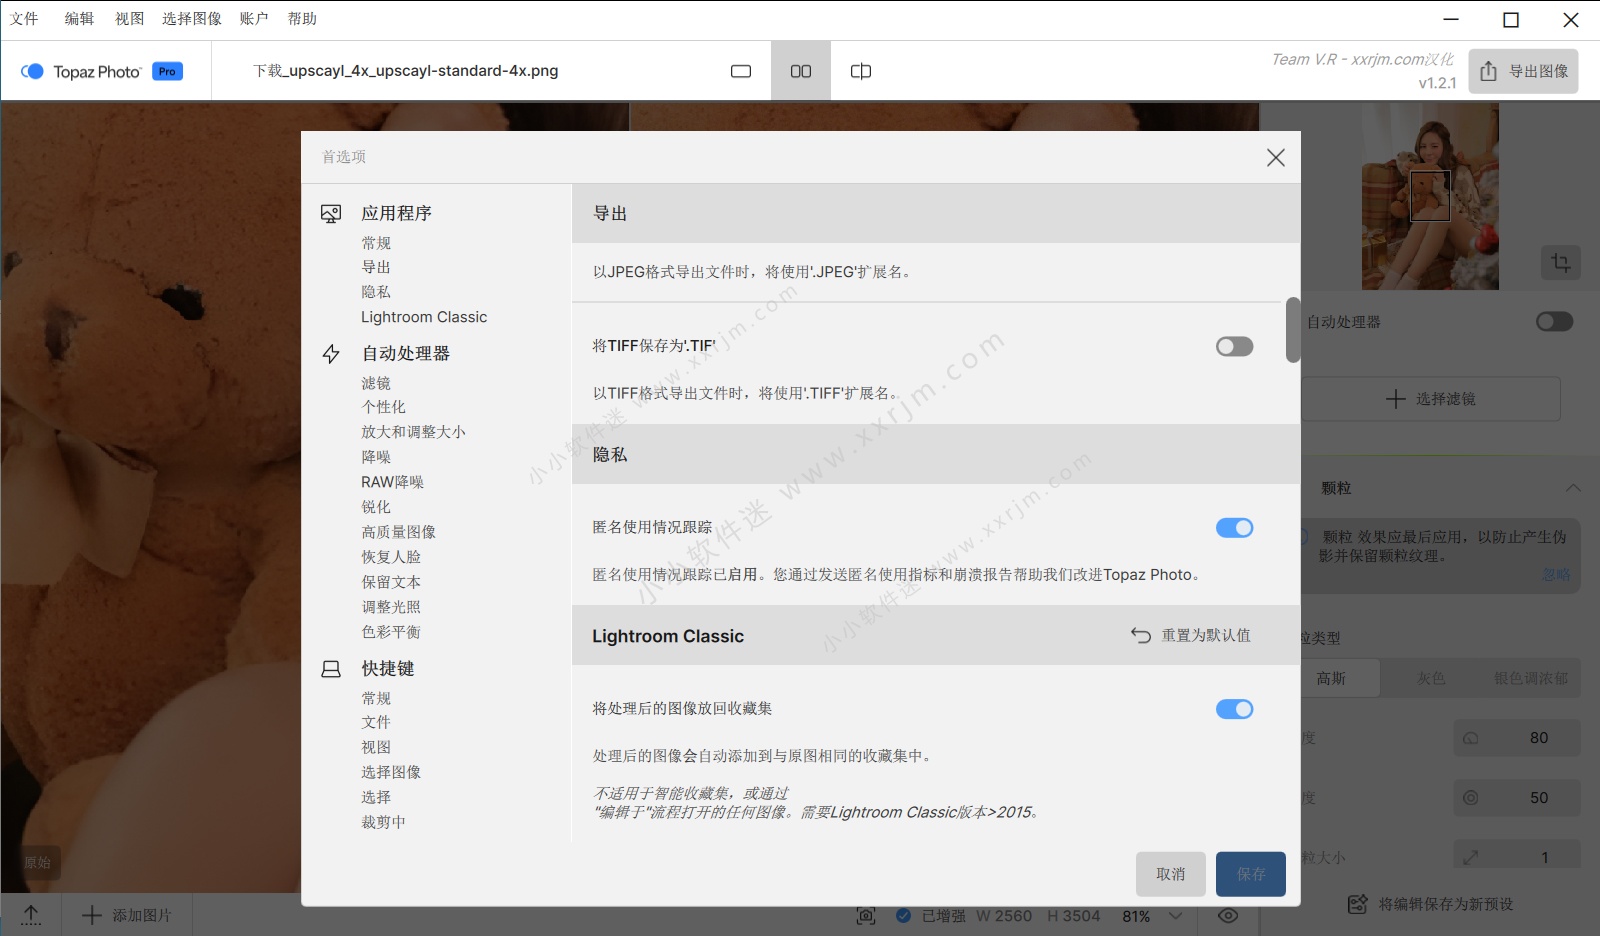This screenshot has width=1600, height=936.
Task: Open the 帮助 menu
Action: click(302, 19)
